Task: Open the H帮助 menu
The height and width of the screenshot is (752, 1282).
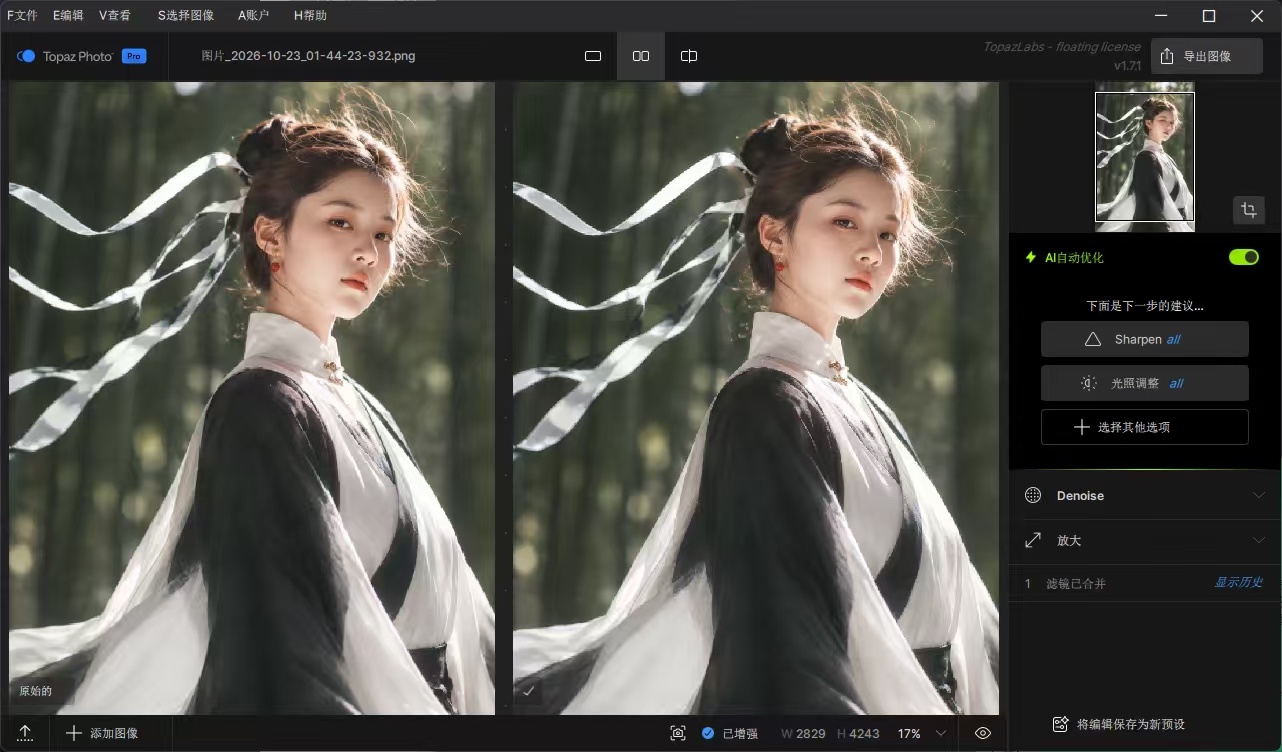Action: click(310, 16)
